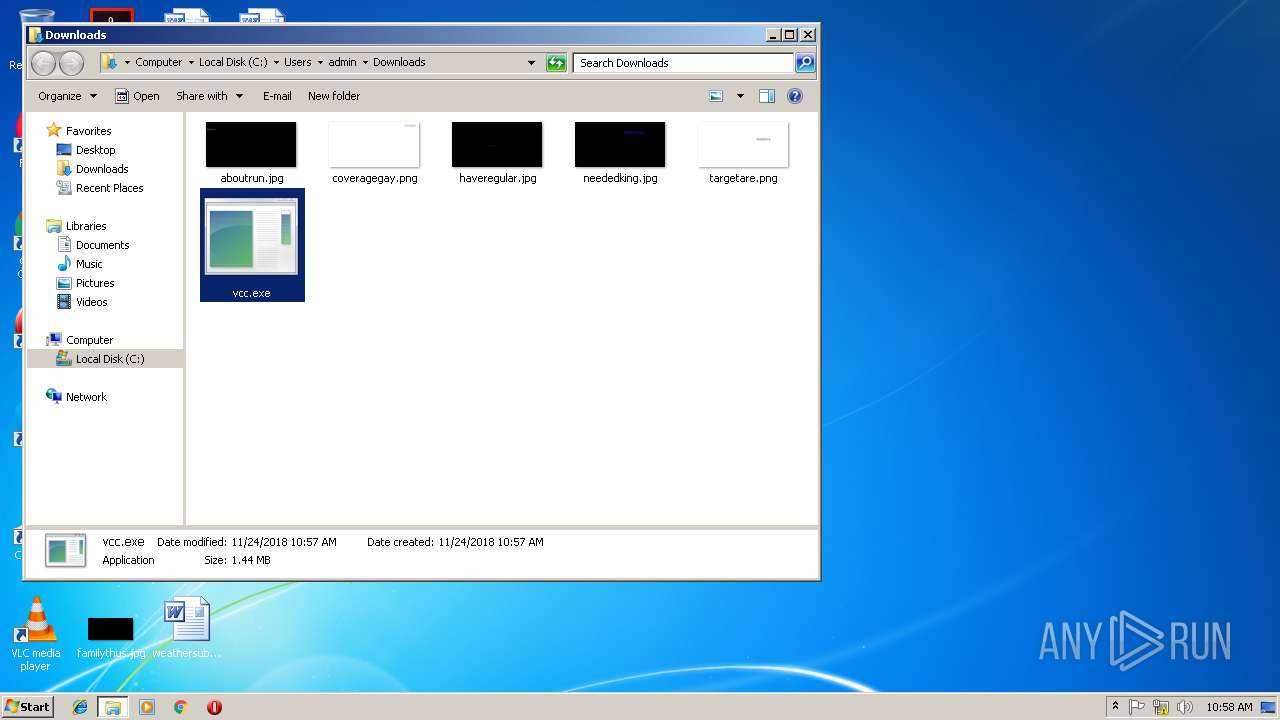Go back with the Explorer Back arrow
Image resolution: width=1280 pixels, height=720 pixels.
[x=43, y=63]
